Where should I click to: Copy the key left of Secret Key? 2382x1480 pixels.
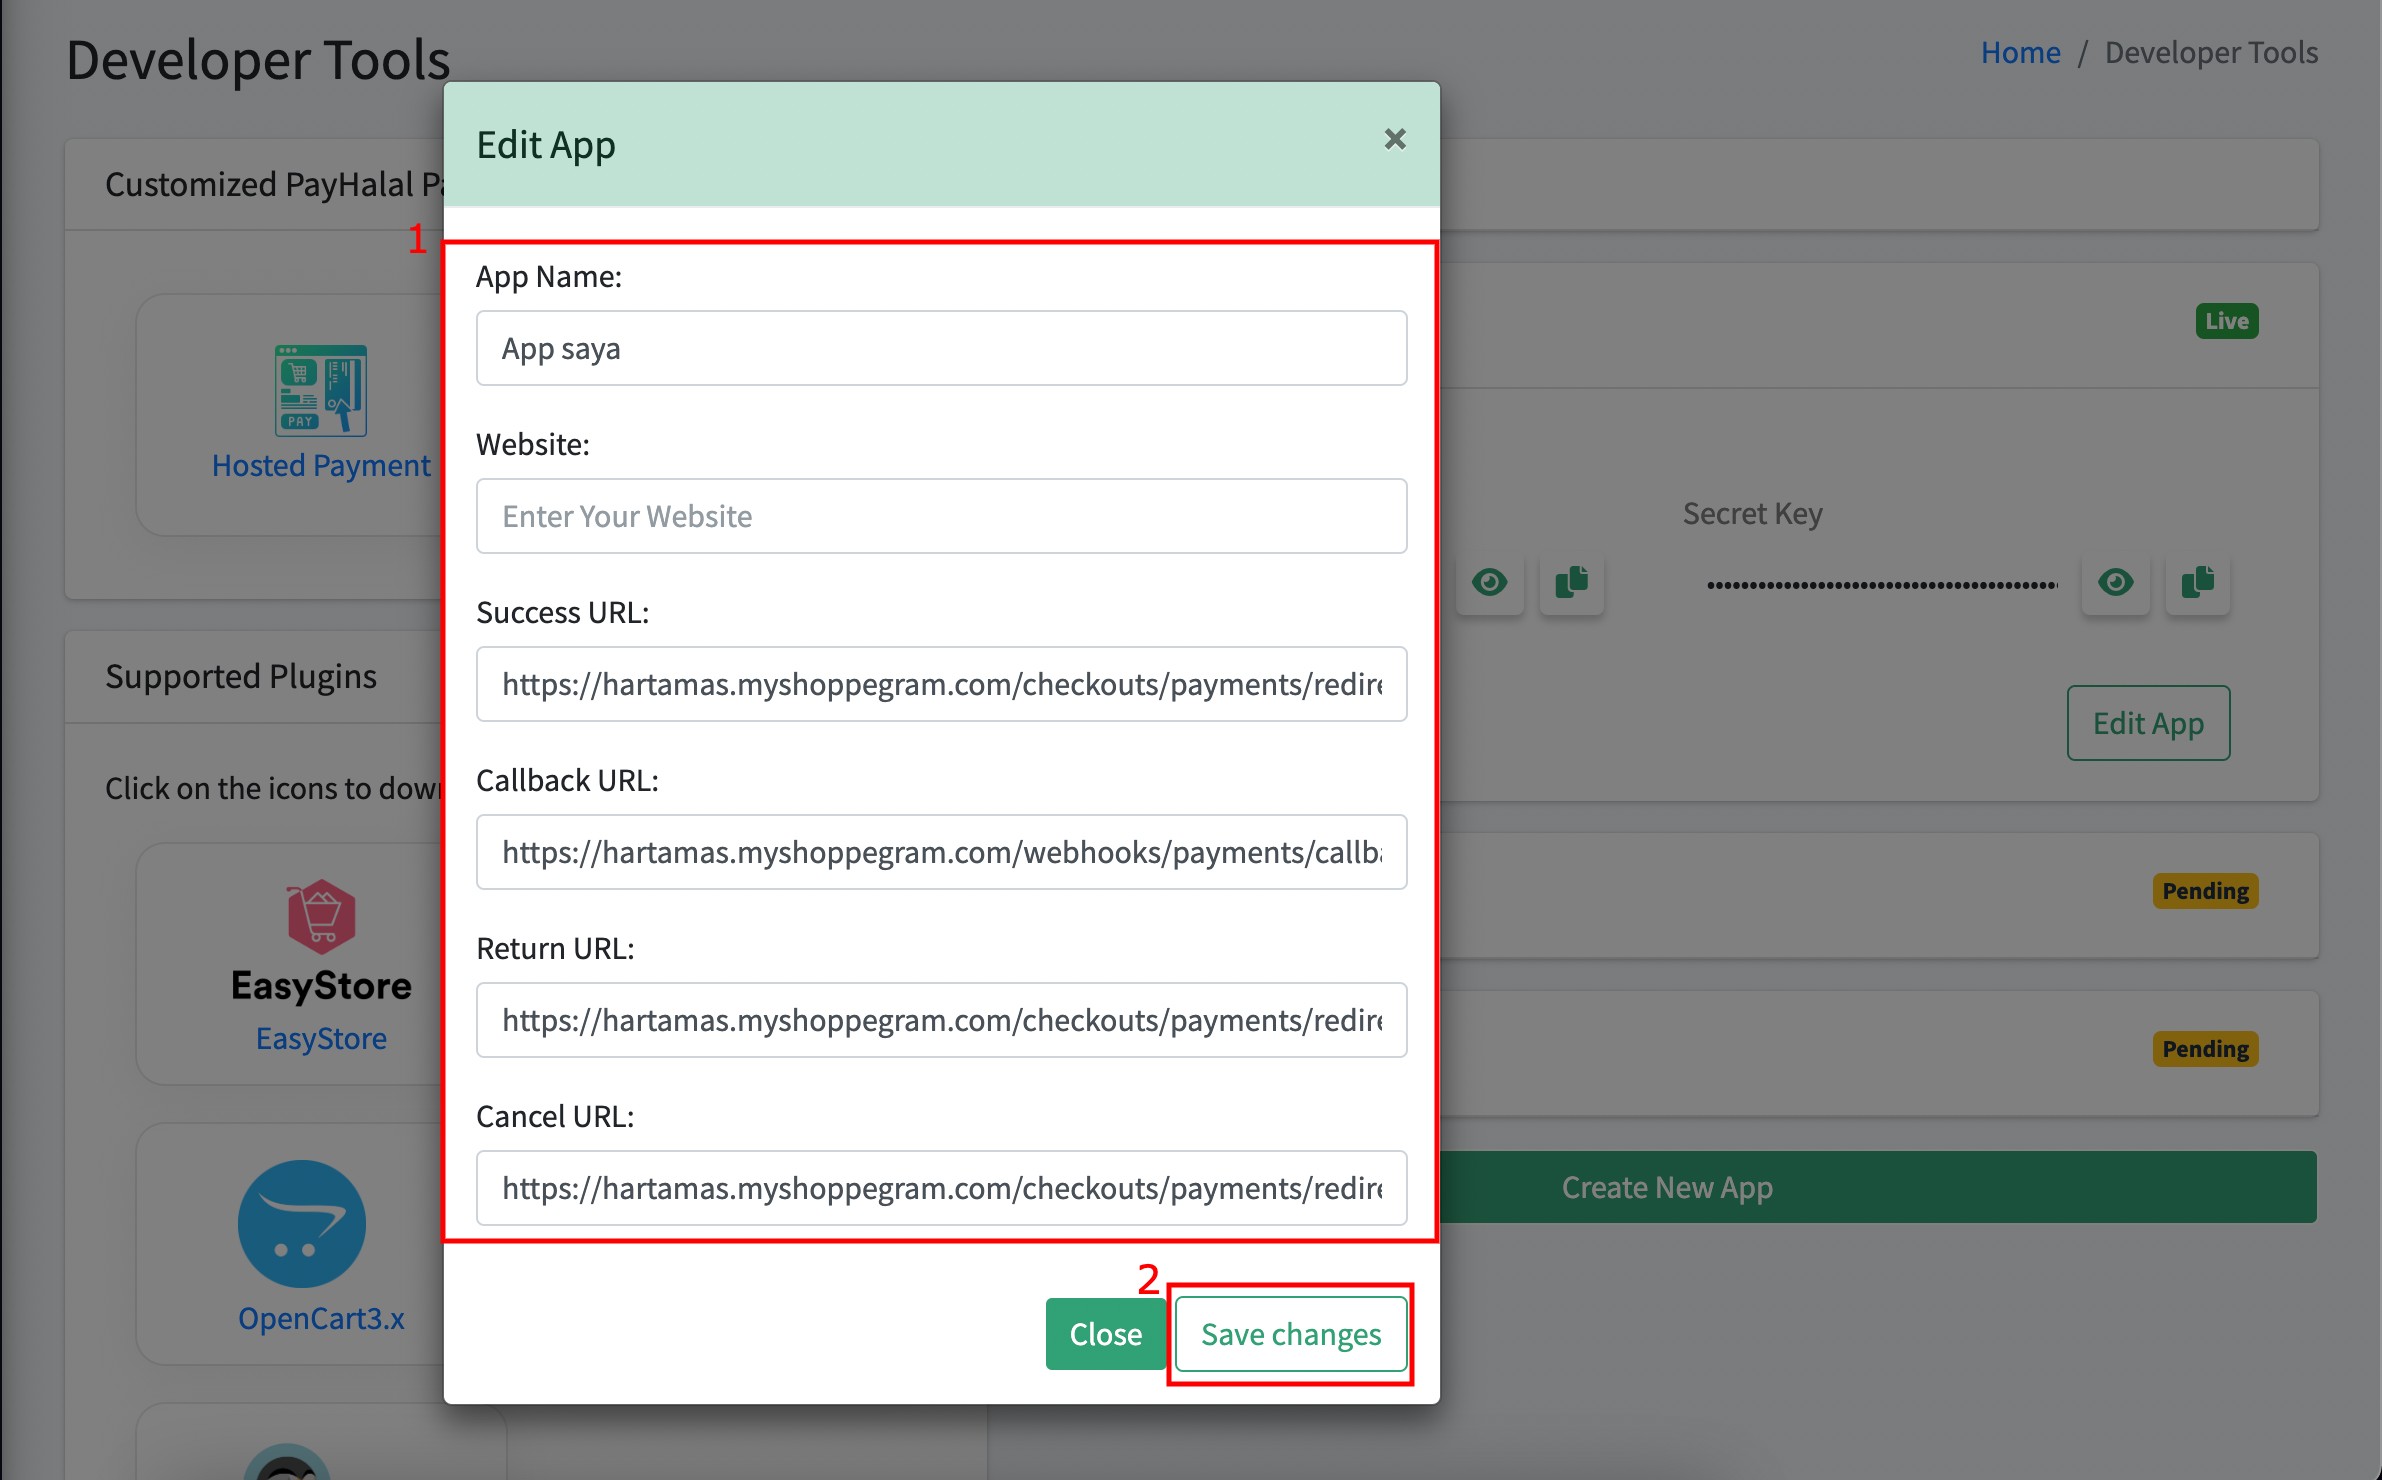1572,582
